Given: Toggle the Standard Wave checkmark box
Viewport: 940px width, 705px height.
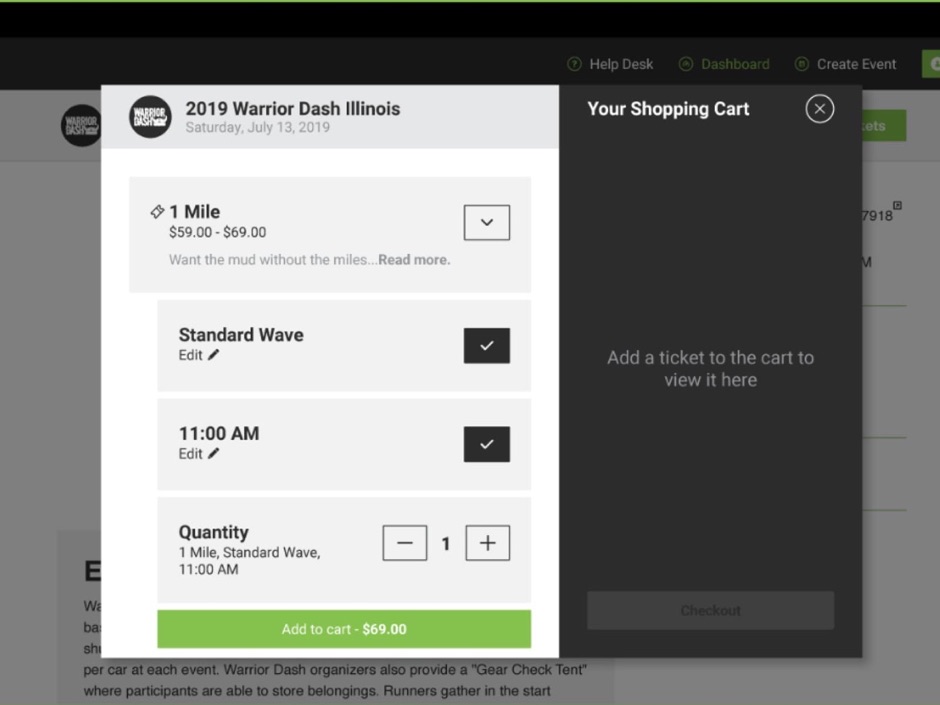Looking at the screenshot, I should click(x=487, y=345).
